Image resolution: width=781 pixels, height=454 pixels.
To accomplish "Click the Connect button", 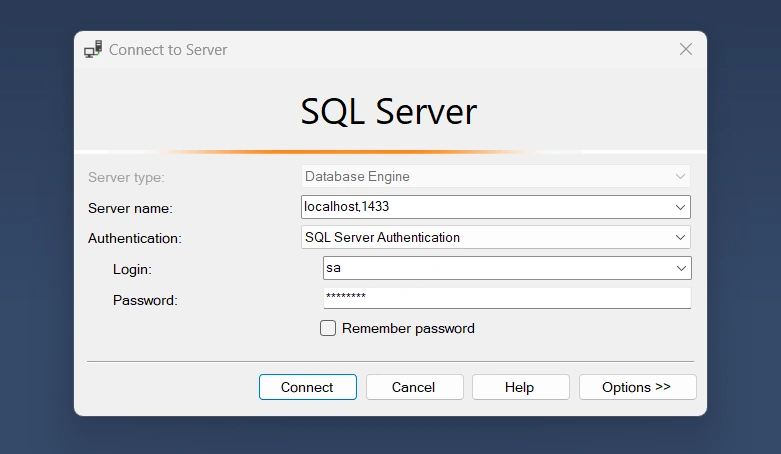I will (x=308, y=387).
